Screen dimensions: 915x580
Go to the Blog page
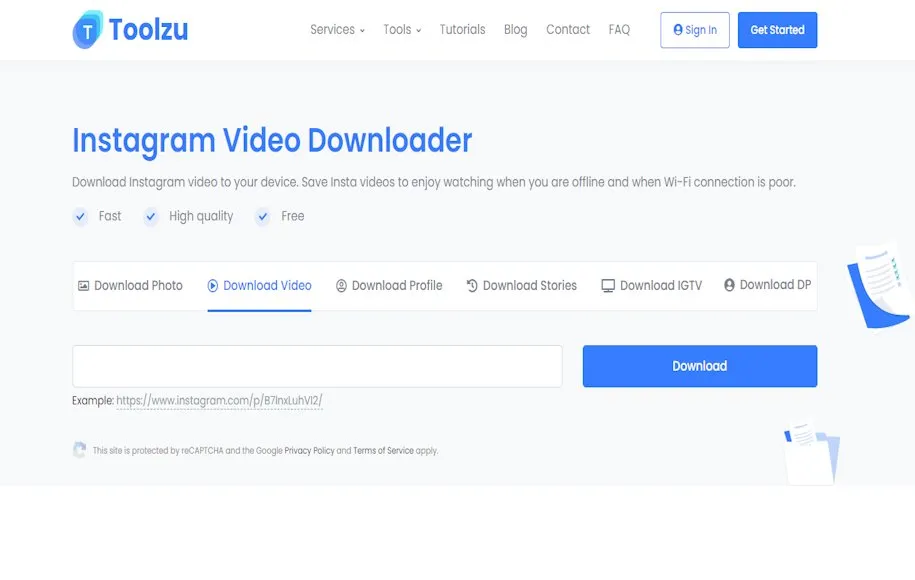coord(515,30)
